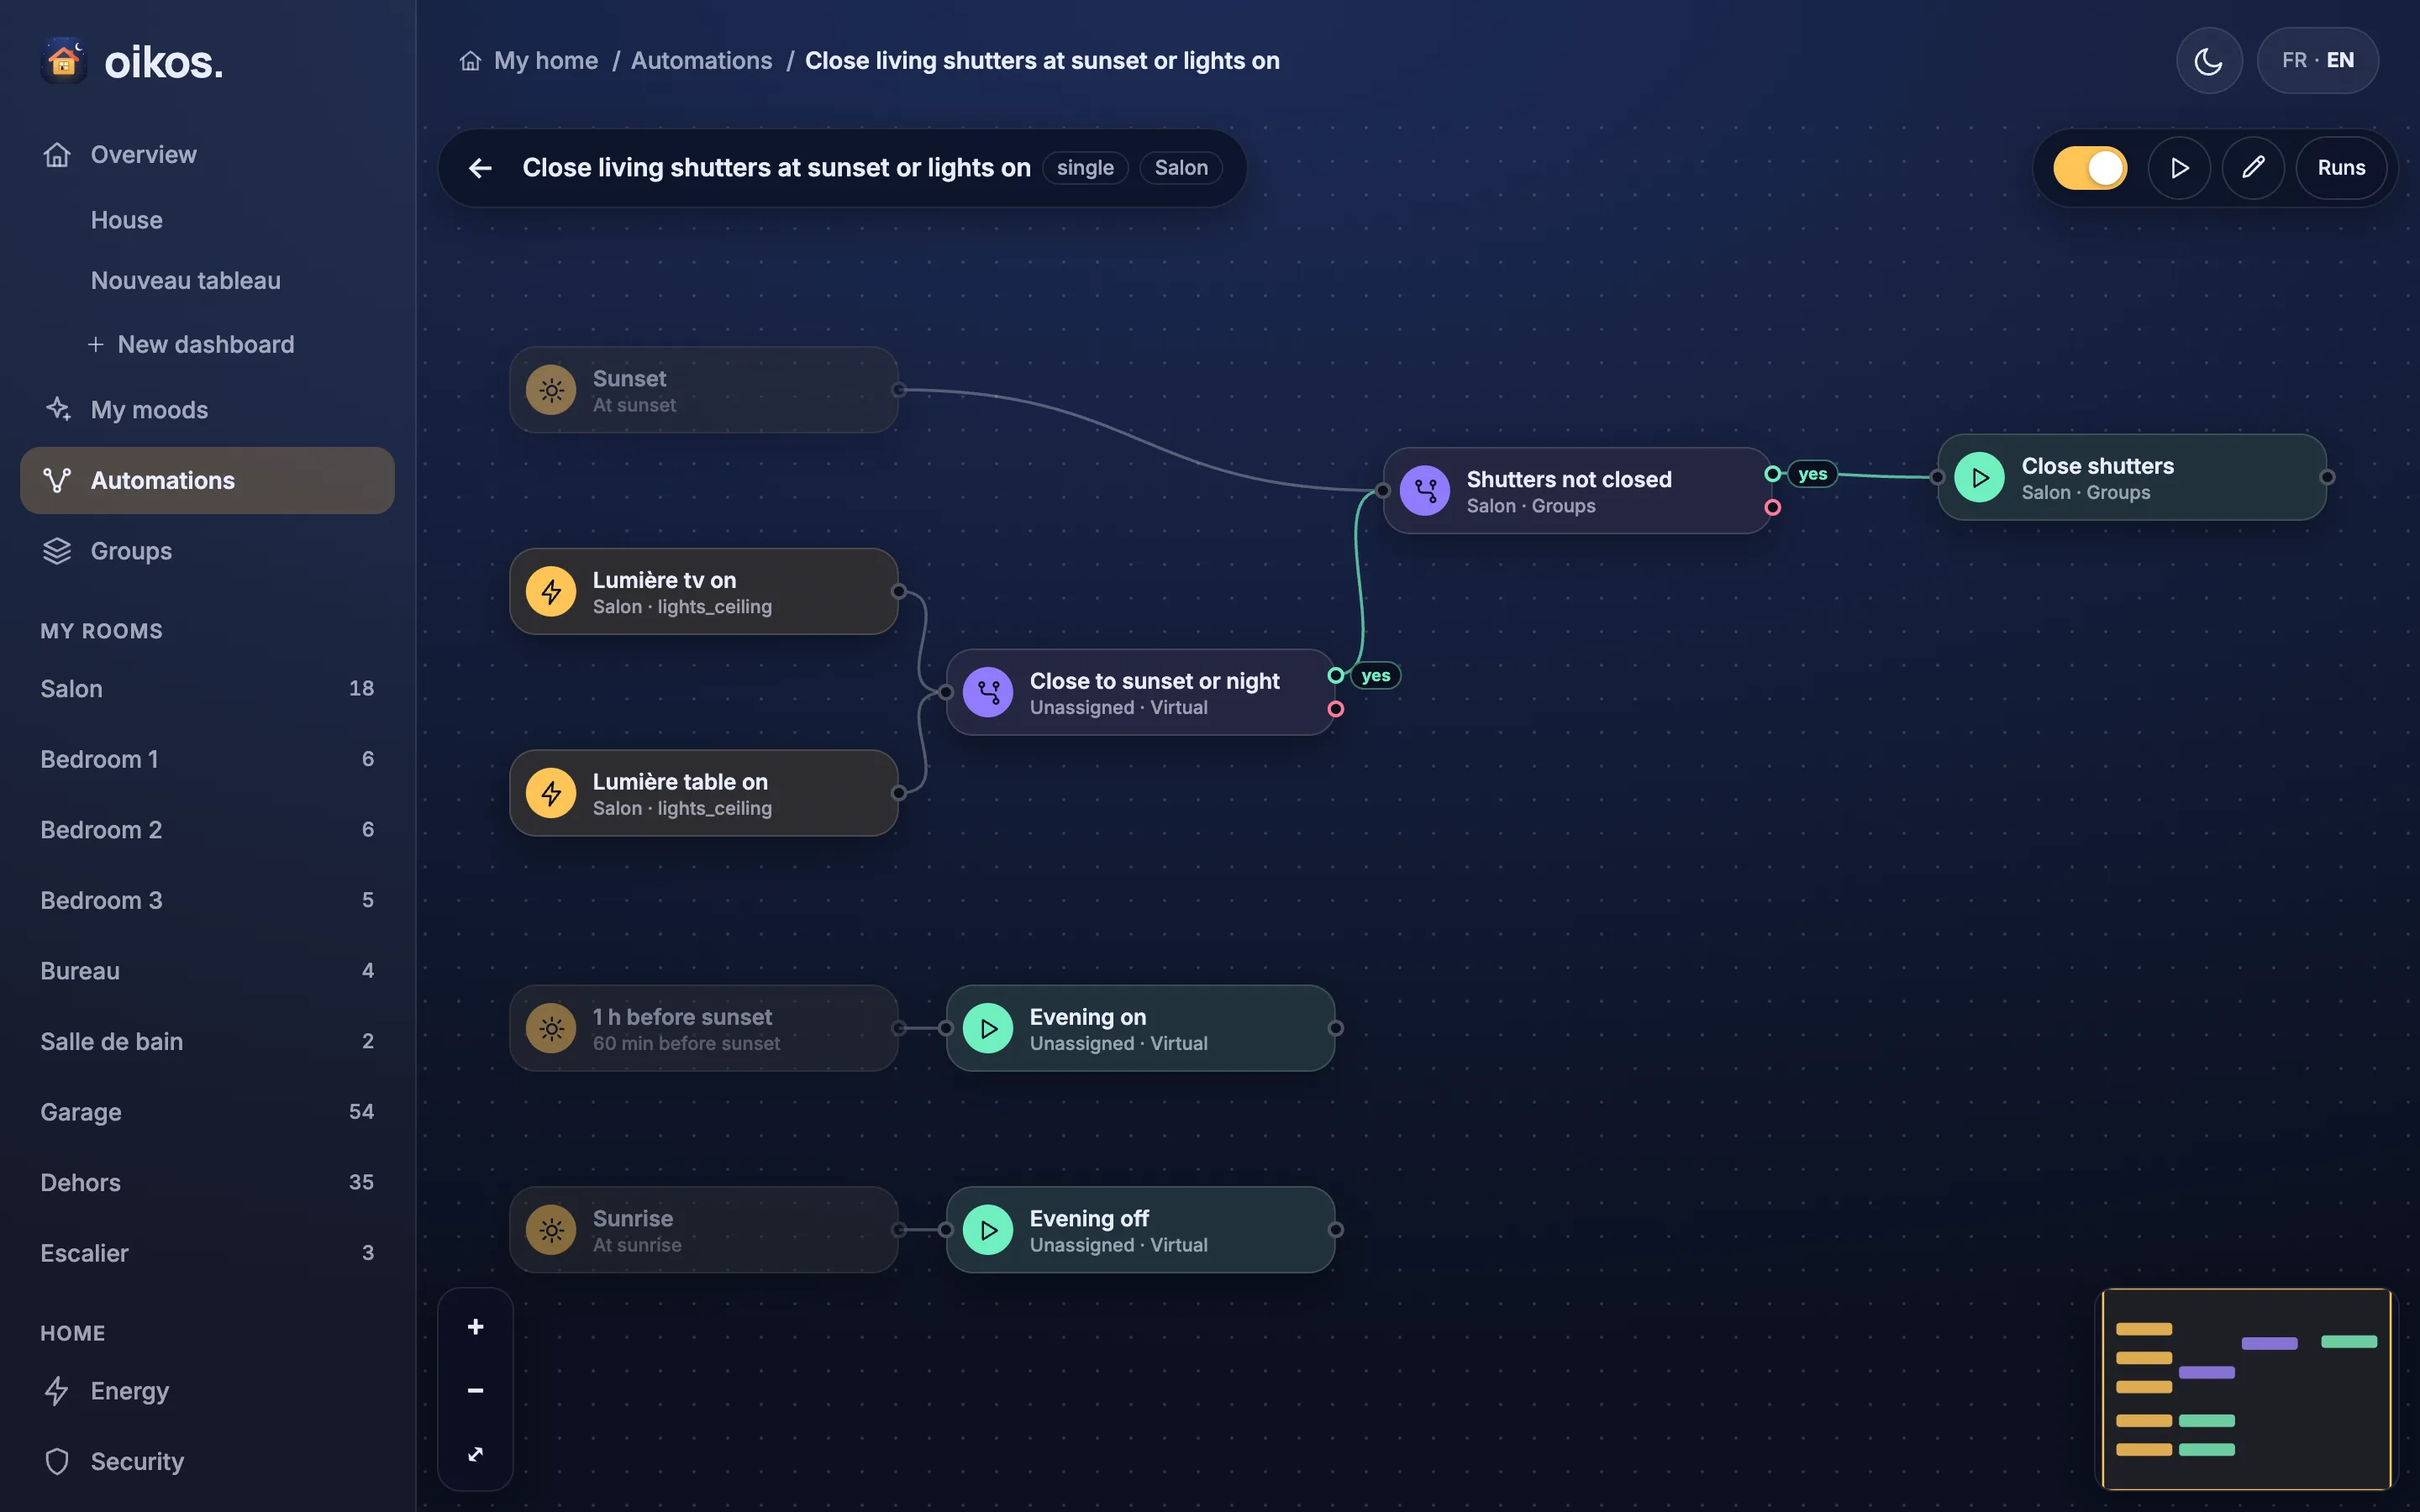Go to My home breadcrumb link
The width and height of the screenshot is (2420, 1512).
tap(546, 61)
